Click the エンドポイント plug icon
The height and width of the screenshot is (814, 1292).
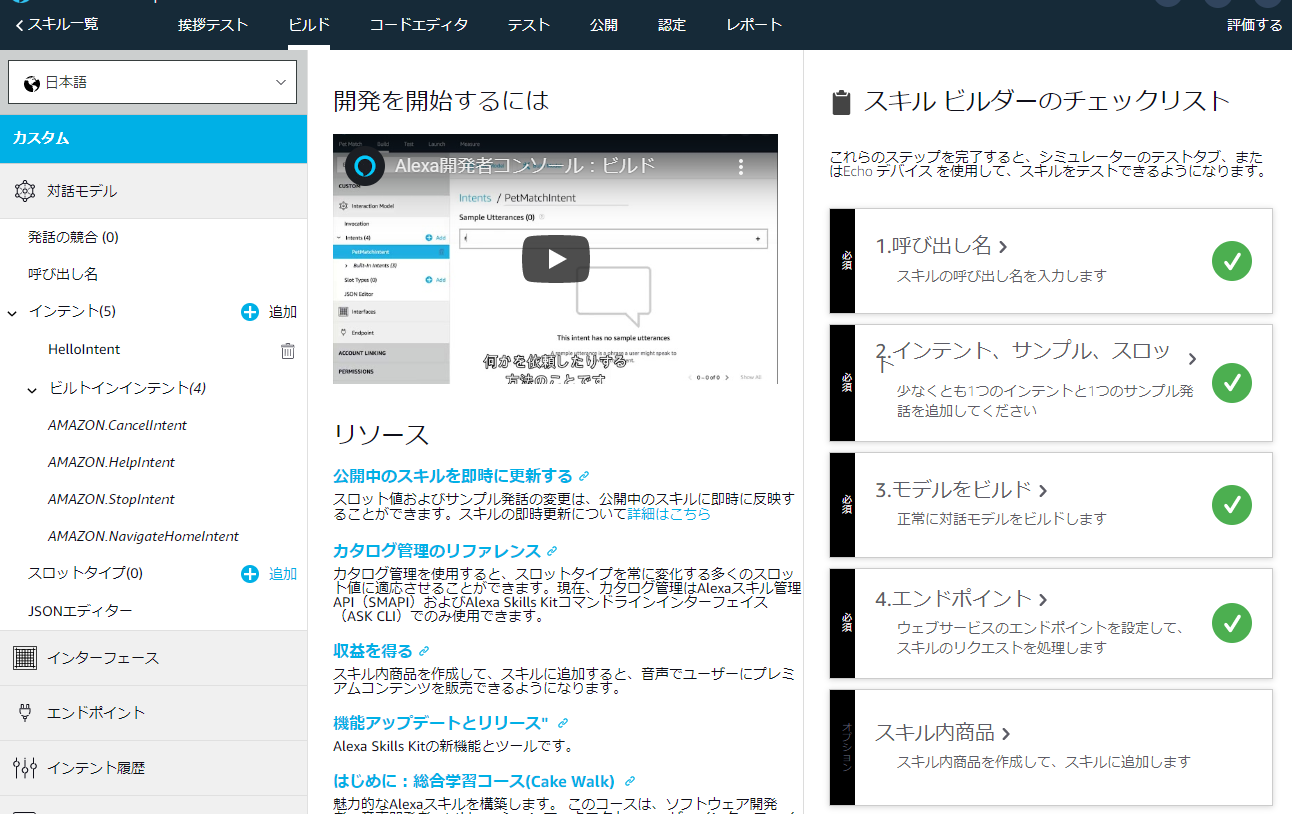26,713
